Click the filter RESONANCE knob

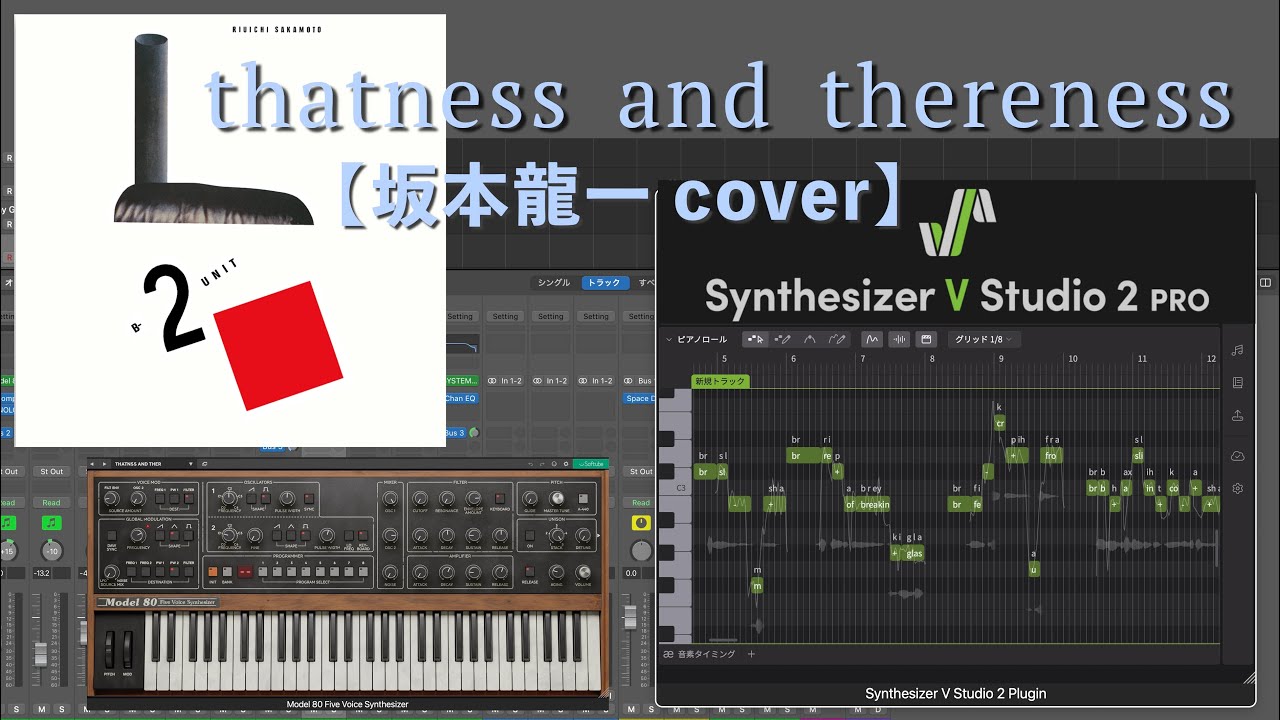point(446,498)
